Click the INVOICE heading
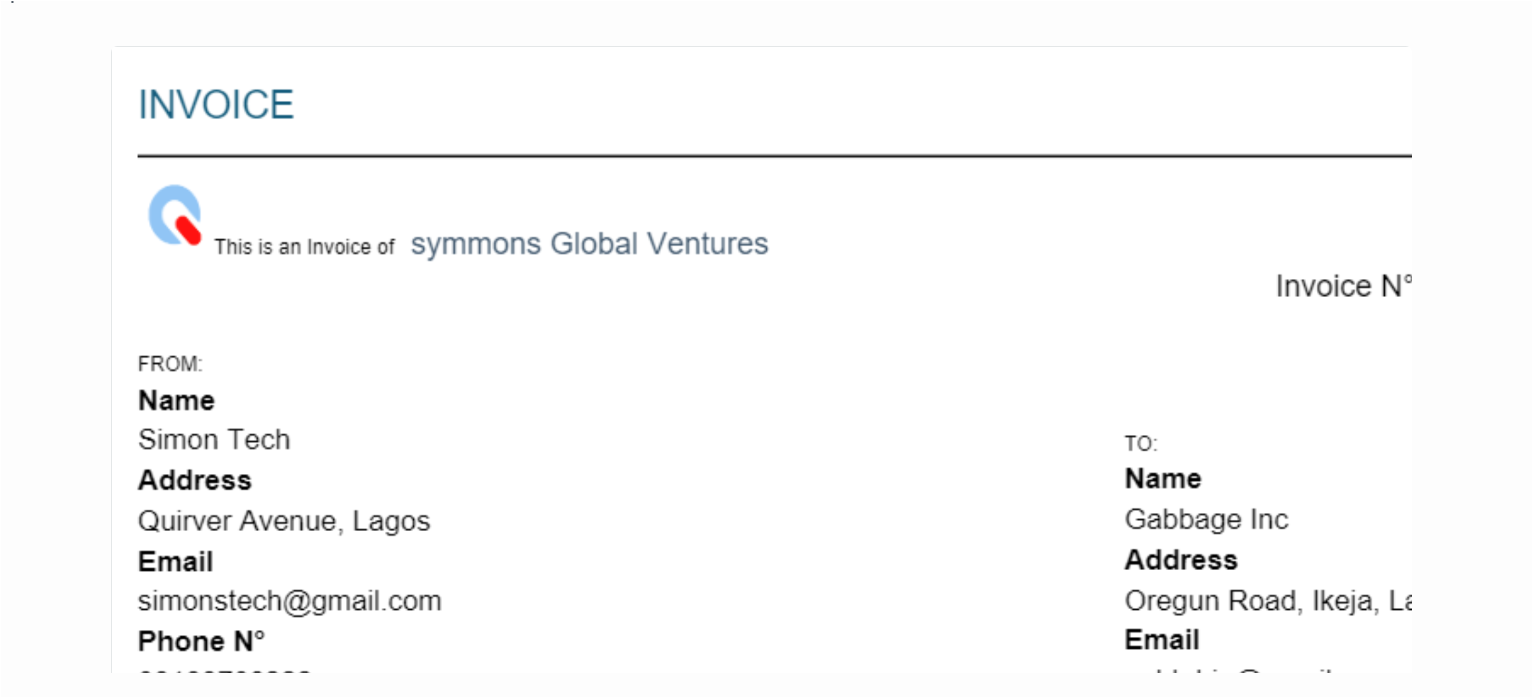This screenshot has width=1533, height=698. [x=216, y=105]
